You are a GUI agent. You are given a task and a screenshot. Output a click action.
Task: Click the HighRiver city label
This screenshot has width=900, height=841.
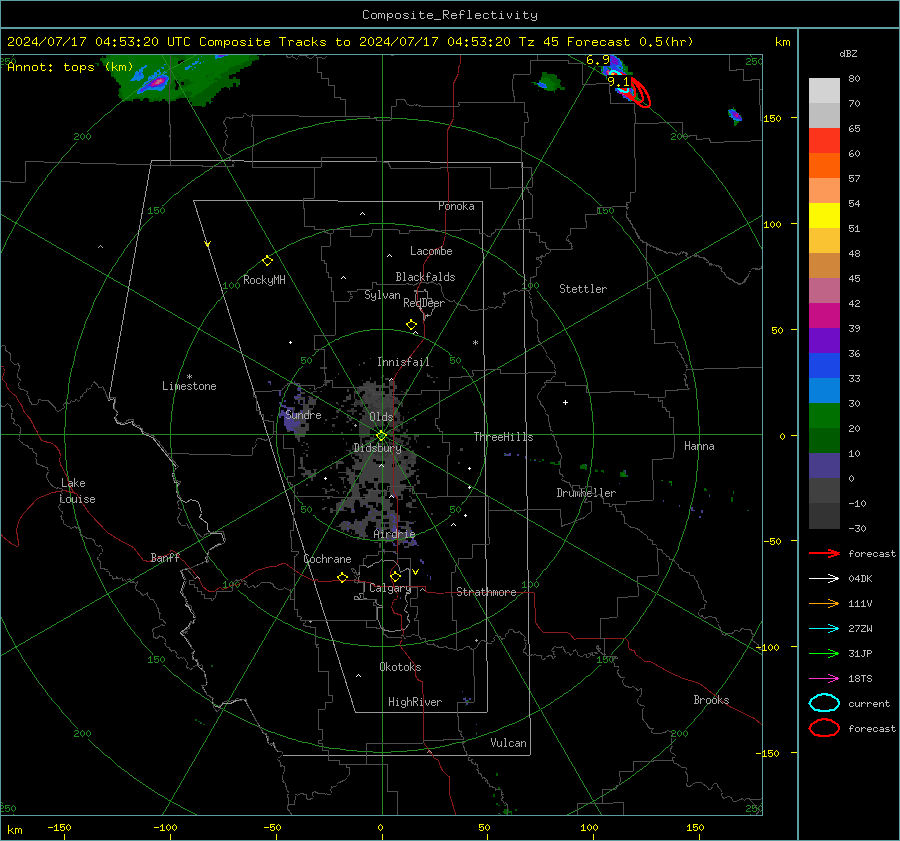click(415, 702)
